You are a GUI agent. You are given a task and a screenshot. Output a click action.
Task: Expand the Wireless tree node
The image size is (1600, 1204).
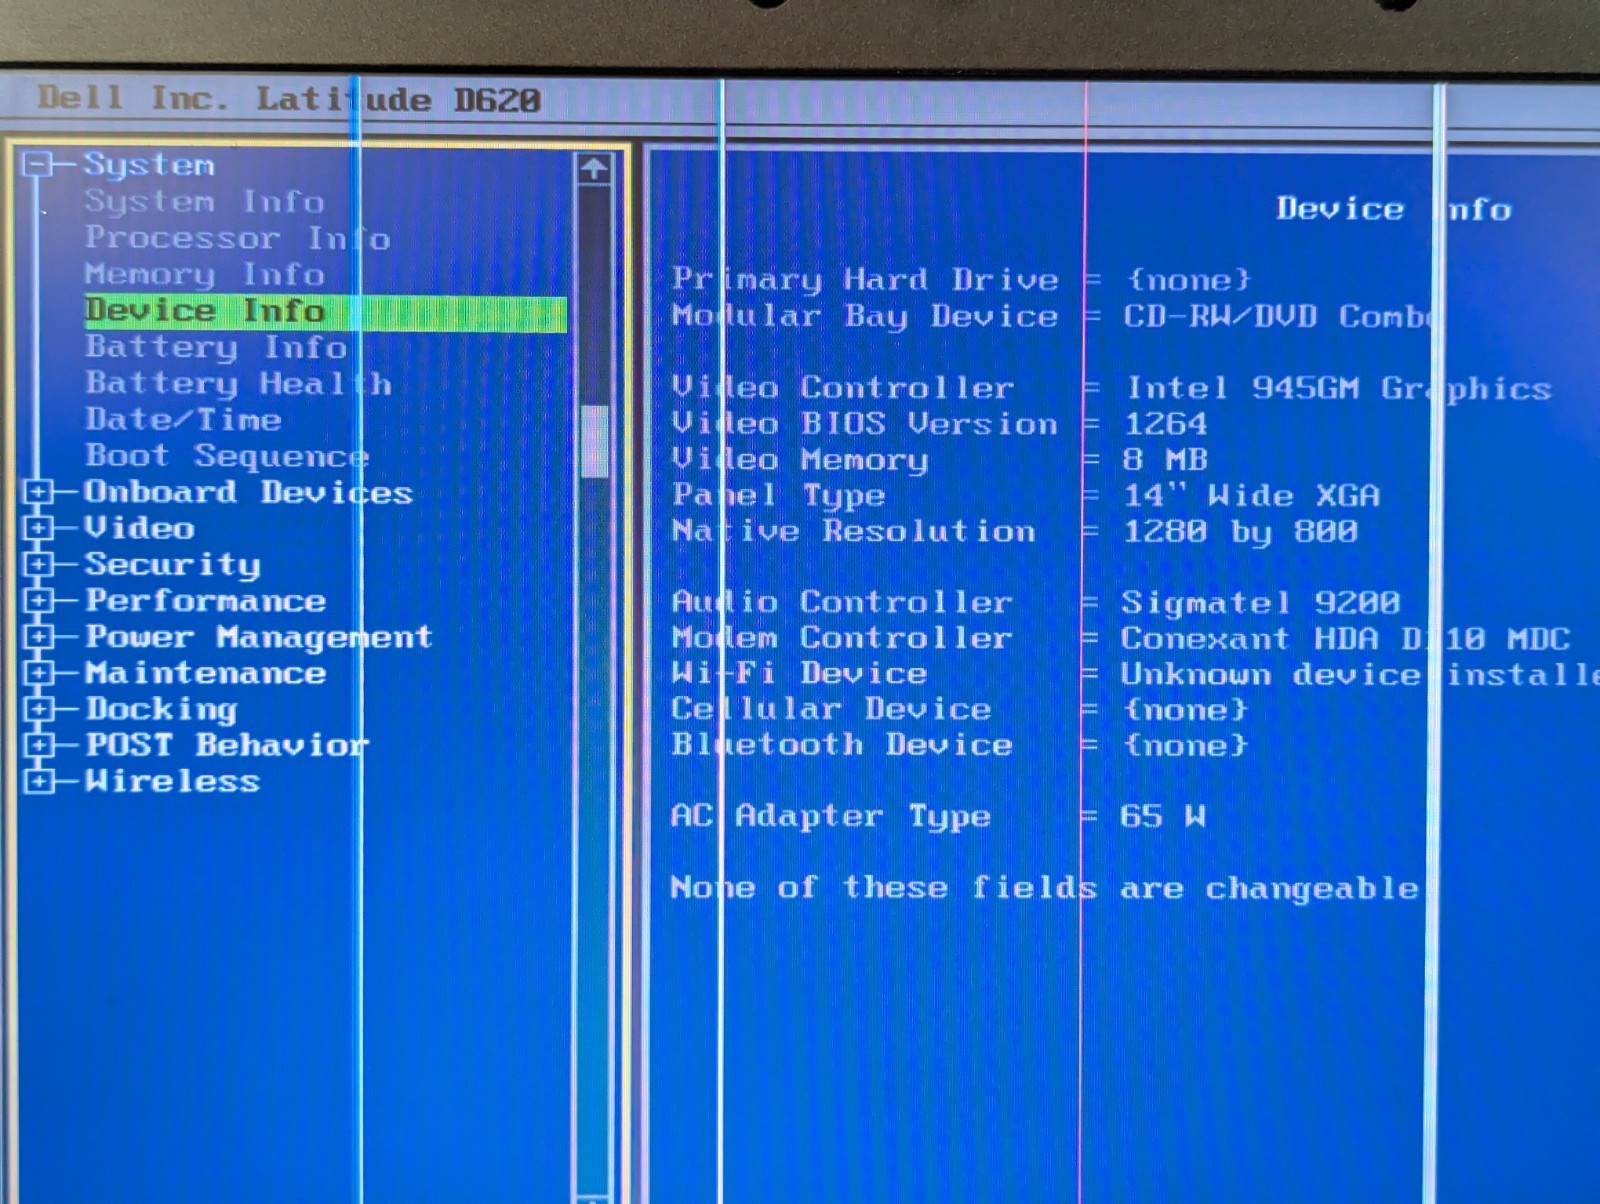pyautogui.click(x=38, y=780)
